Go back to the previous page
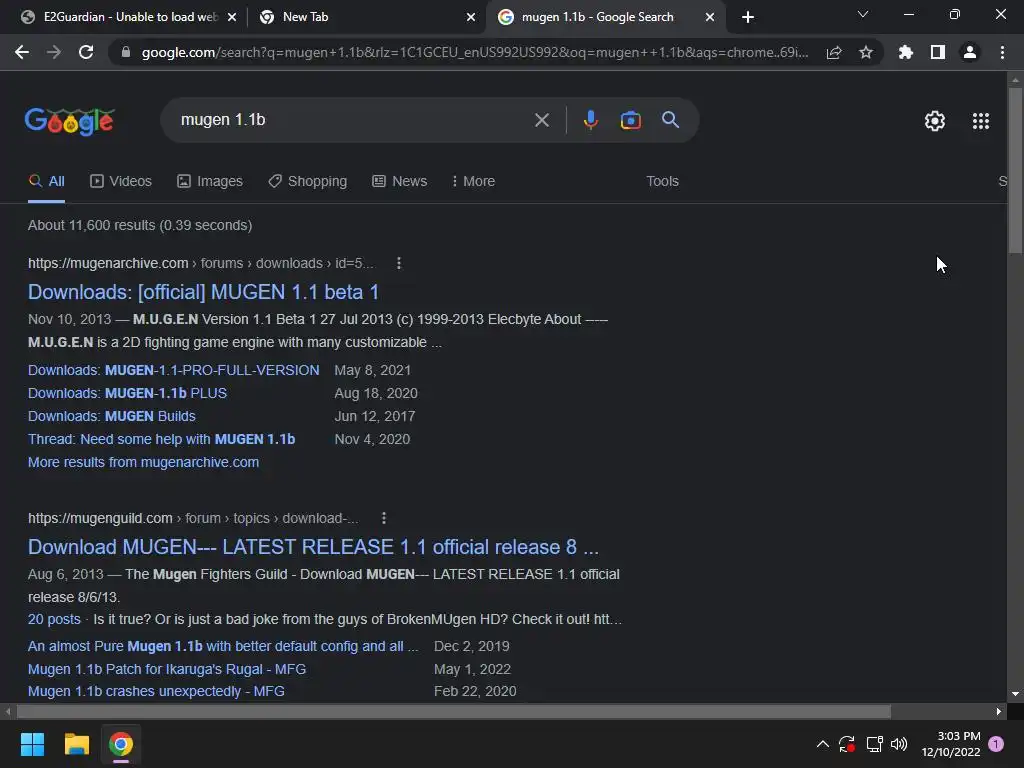 pos(22,52)
